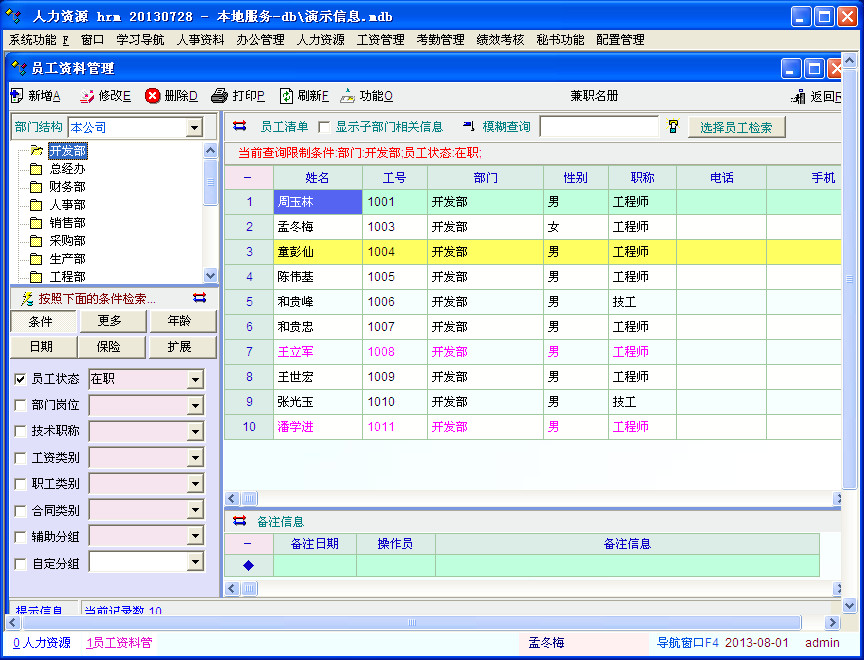Click the swap-arrows icon in condition search header
The image size is (864, 660).
[199, 298]
